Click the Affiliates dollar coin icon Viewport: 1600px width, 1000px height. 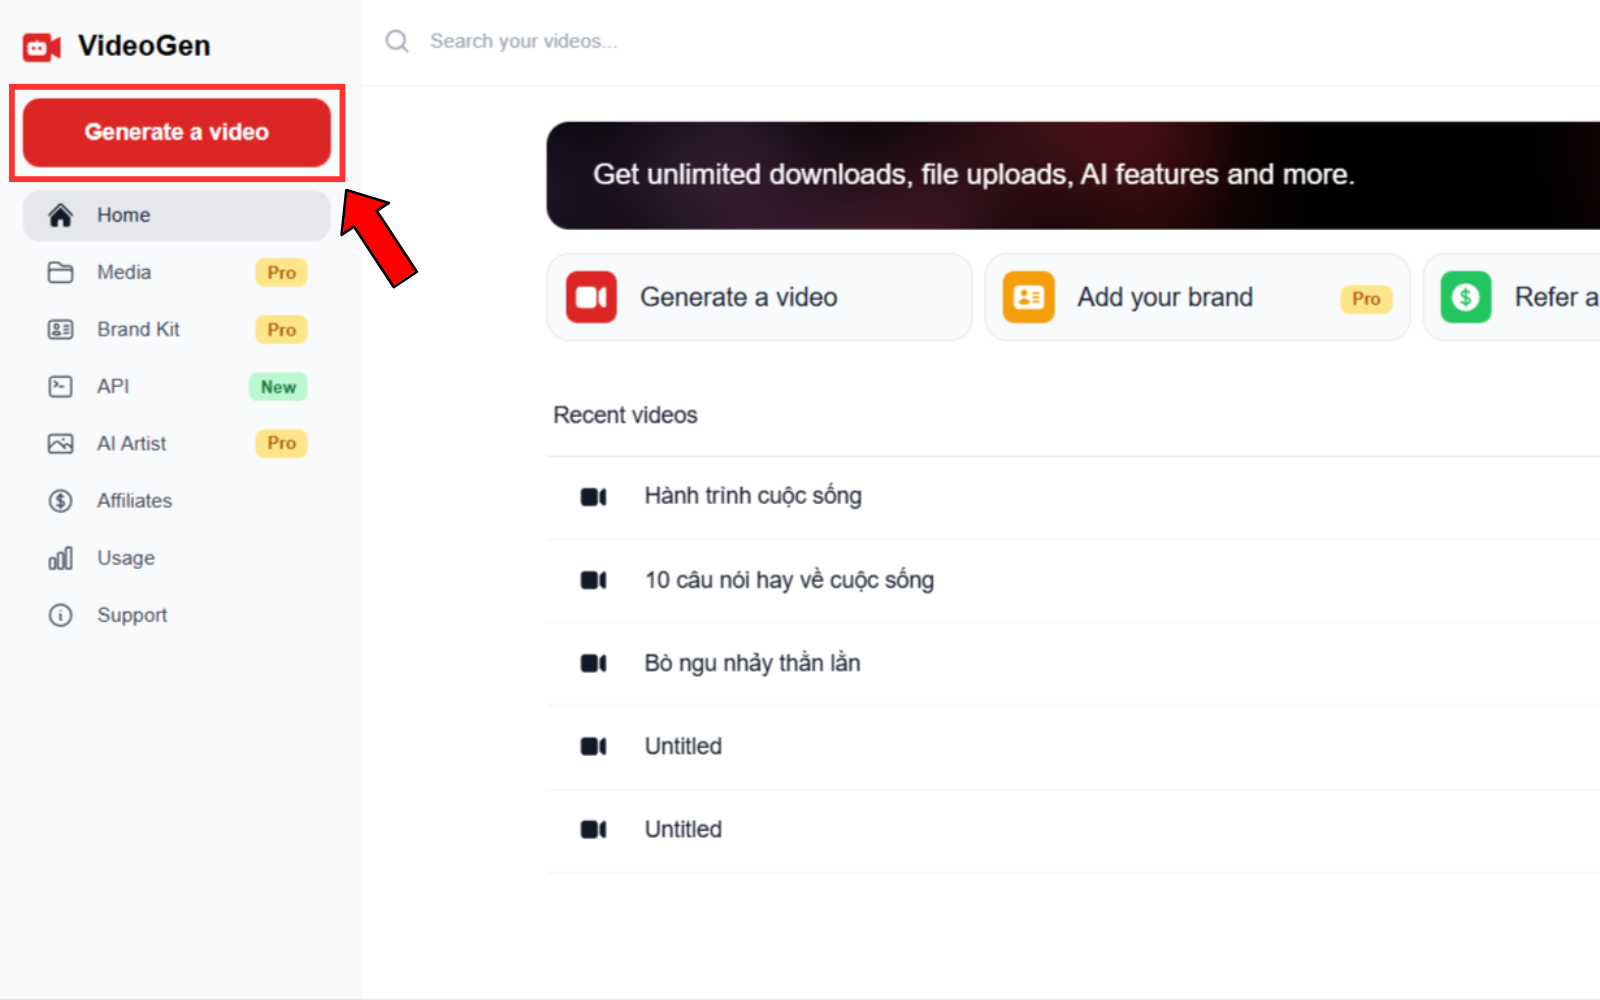click(60, 500)
